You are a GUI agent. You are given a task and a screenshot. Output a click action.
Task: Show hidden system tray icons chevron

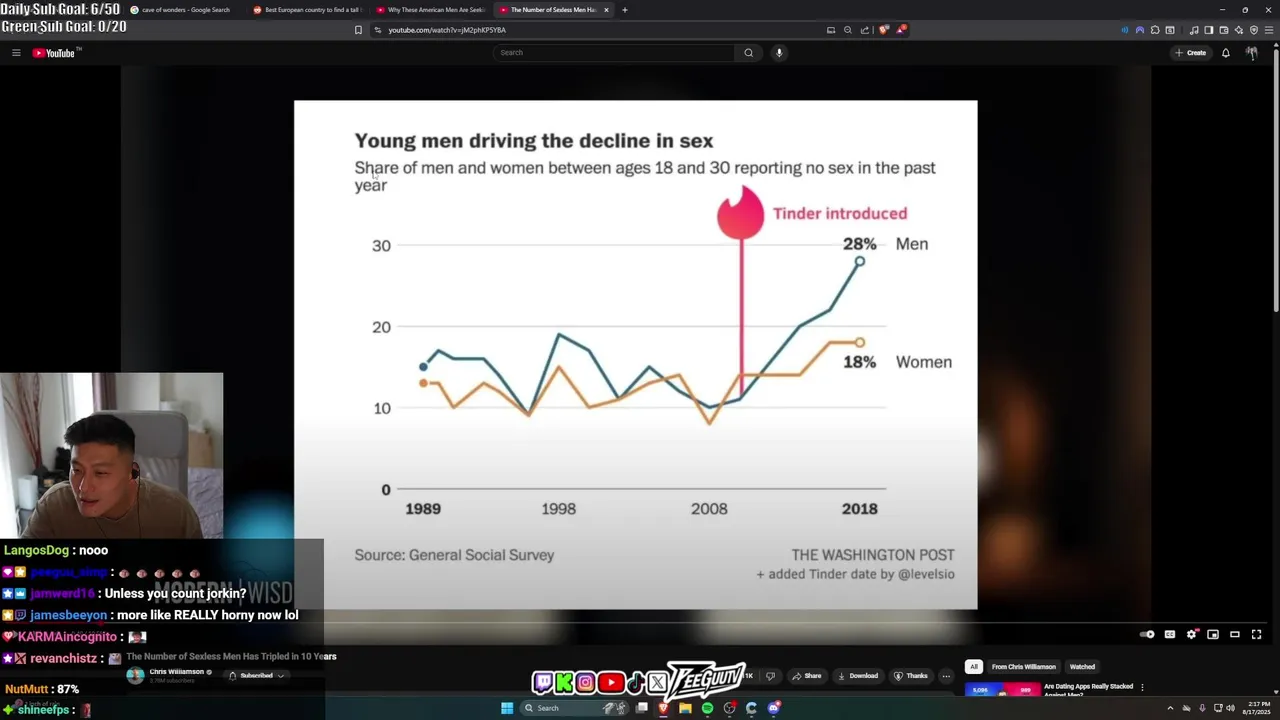click(1170, 708)
